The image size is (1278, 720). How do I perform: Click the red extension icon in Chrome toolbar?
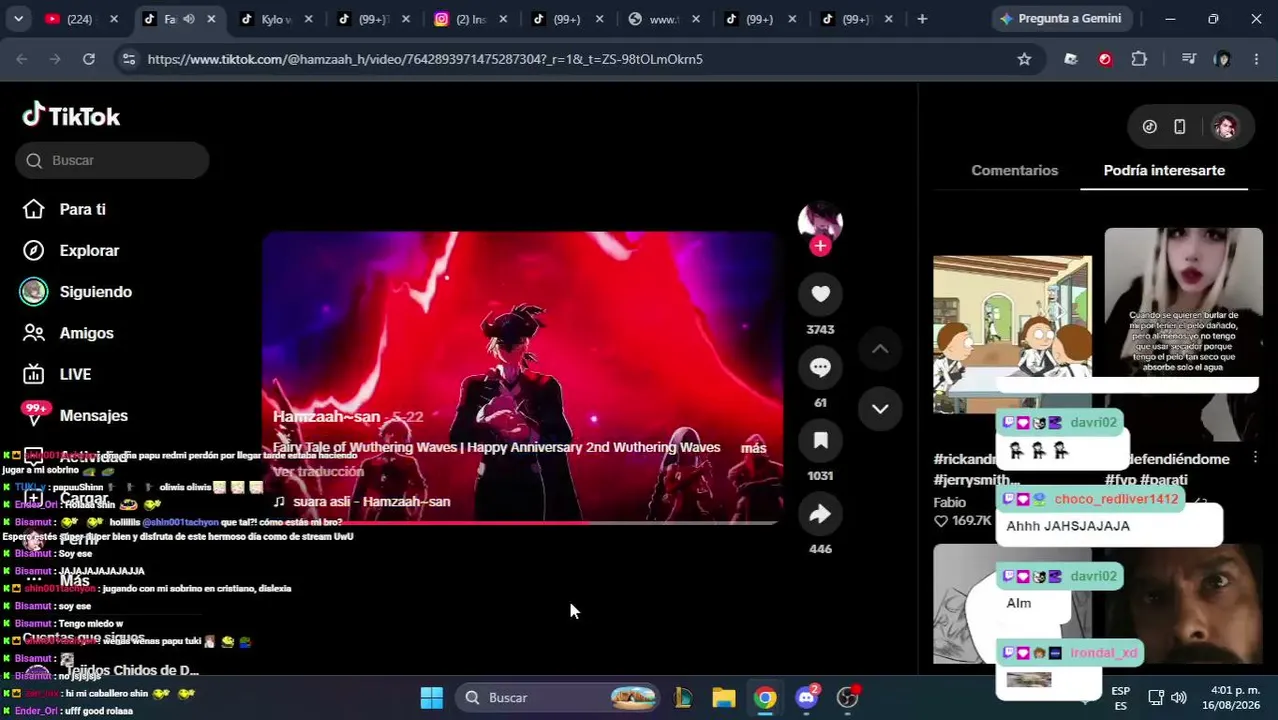(1105, 59)
